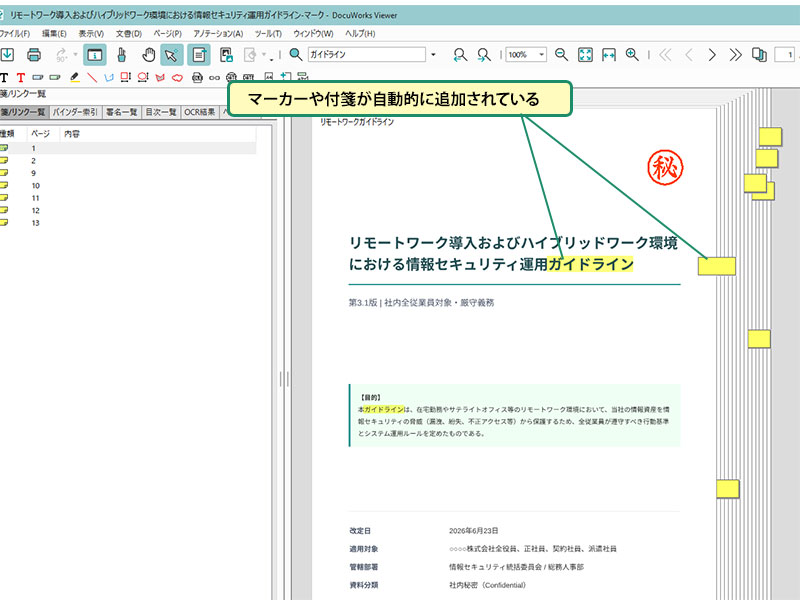The height and width of the screenshot is (600, 800).
Task: Select the blue polyline tool
Action: 109,78
